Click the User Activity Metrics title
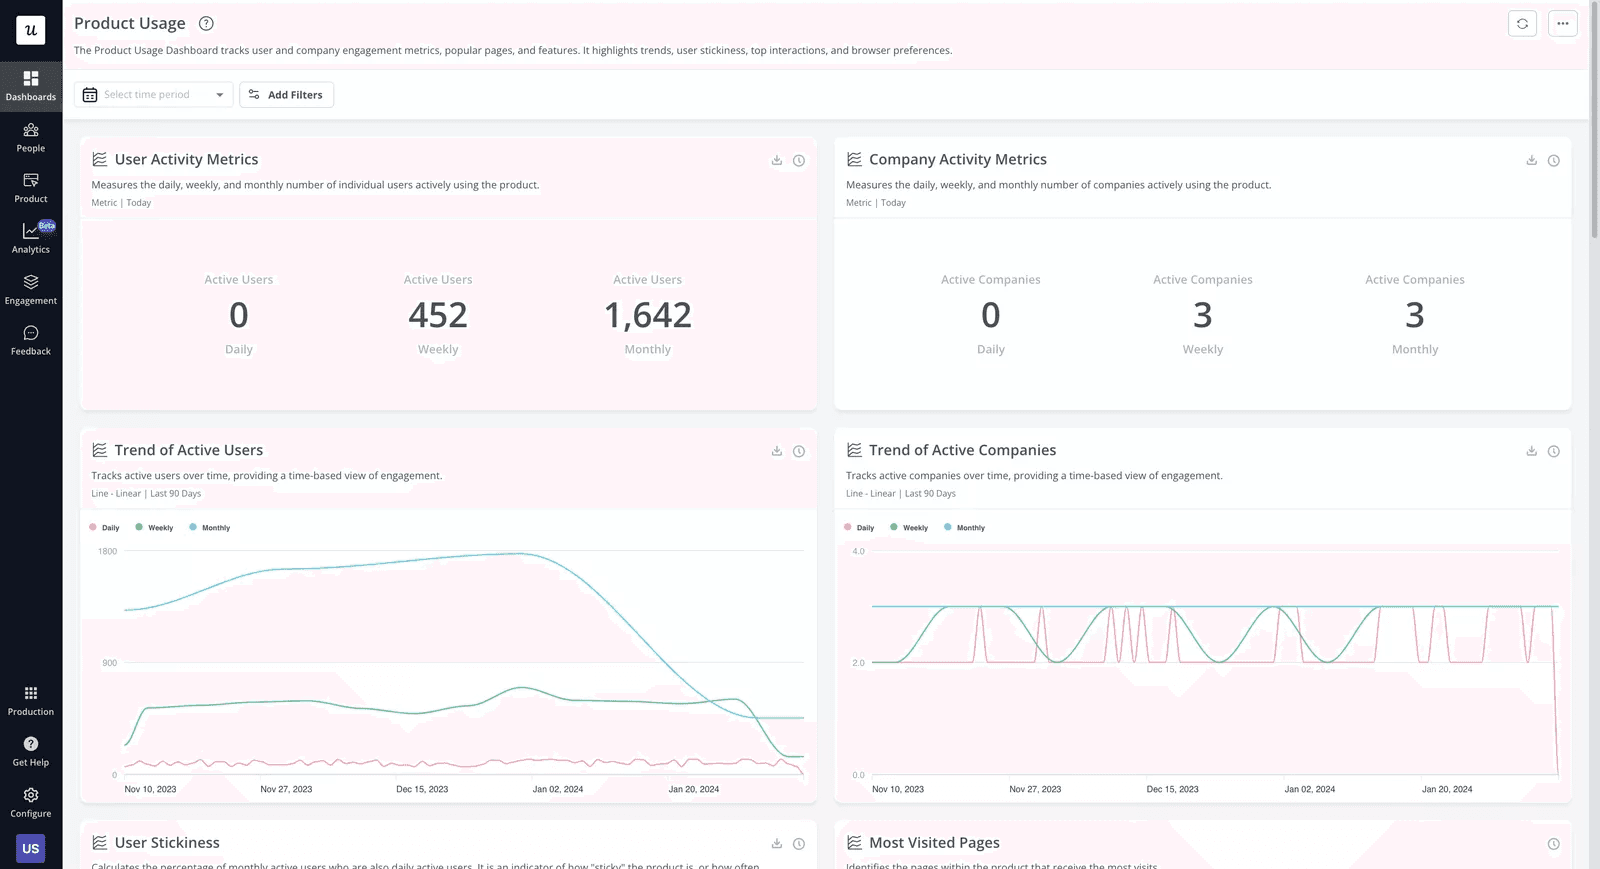The height and width of the screenshot is (869, 1600). [x=186, y=159]
